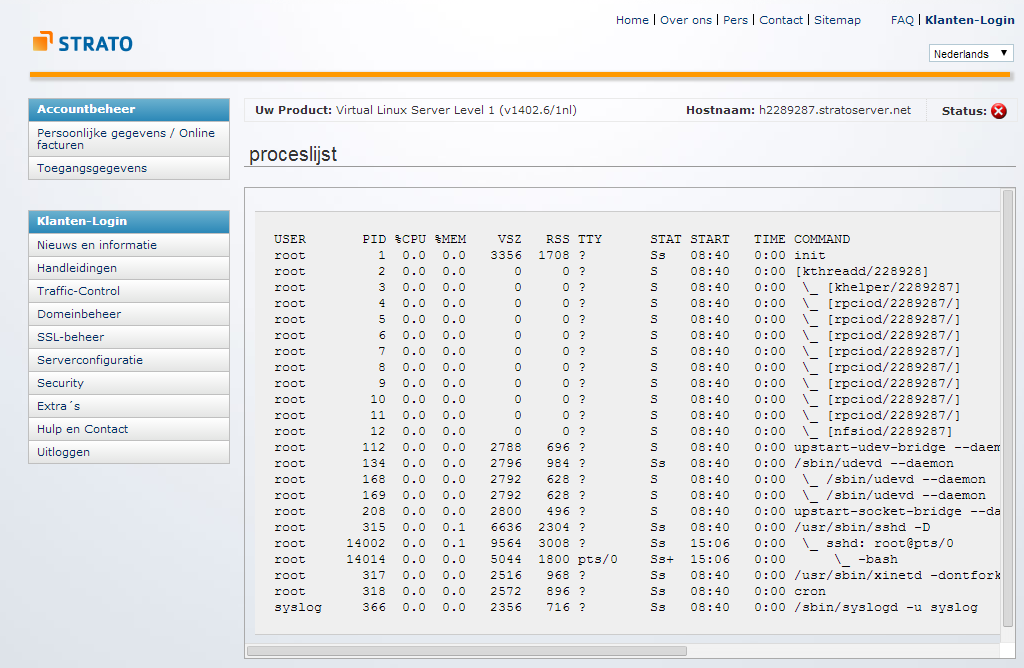Go to the Over ons page

tap(686, 20)
